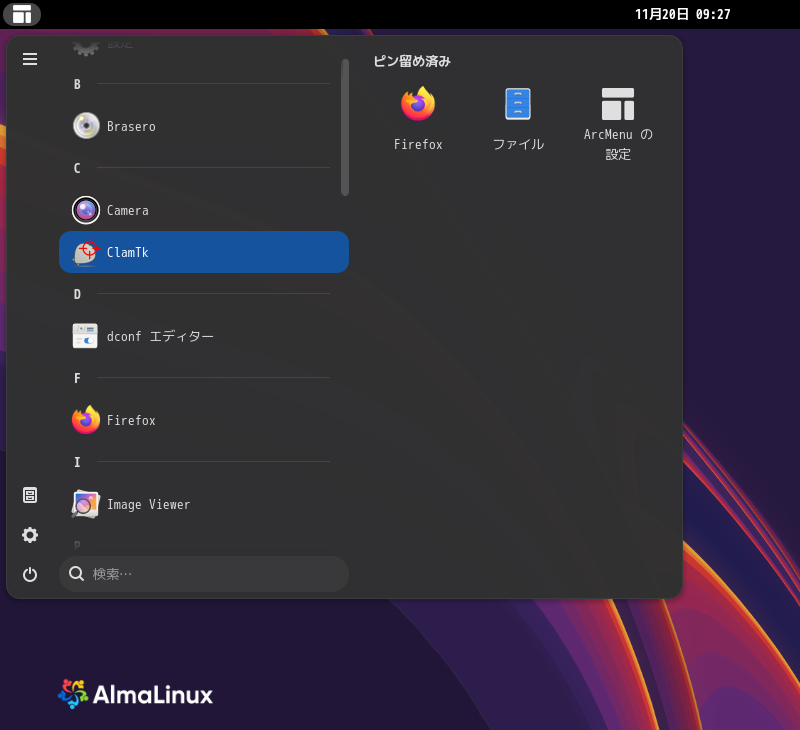The image size is (800, 730).
Task: Open pinned Firefox shortcut
Action: [418, 120]
